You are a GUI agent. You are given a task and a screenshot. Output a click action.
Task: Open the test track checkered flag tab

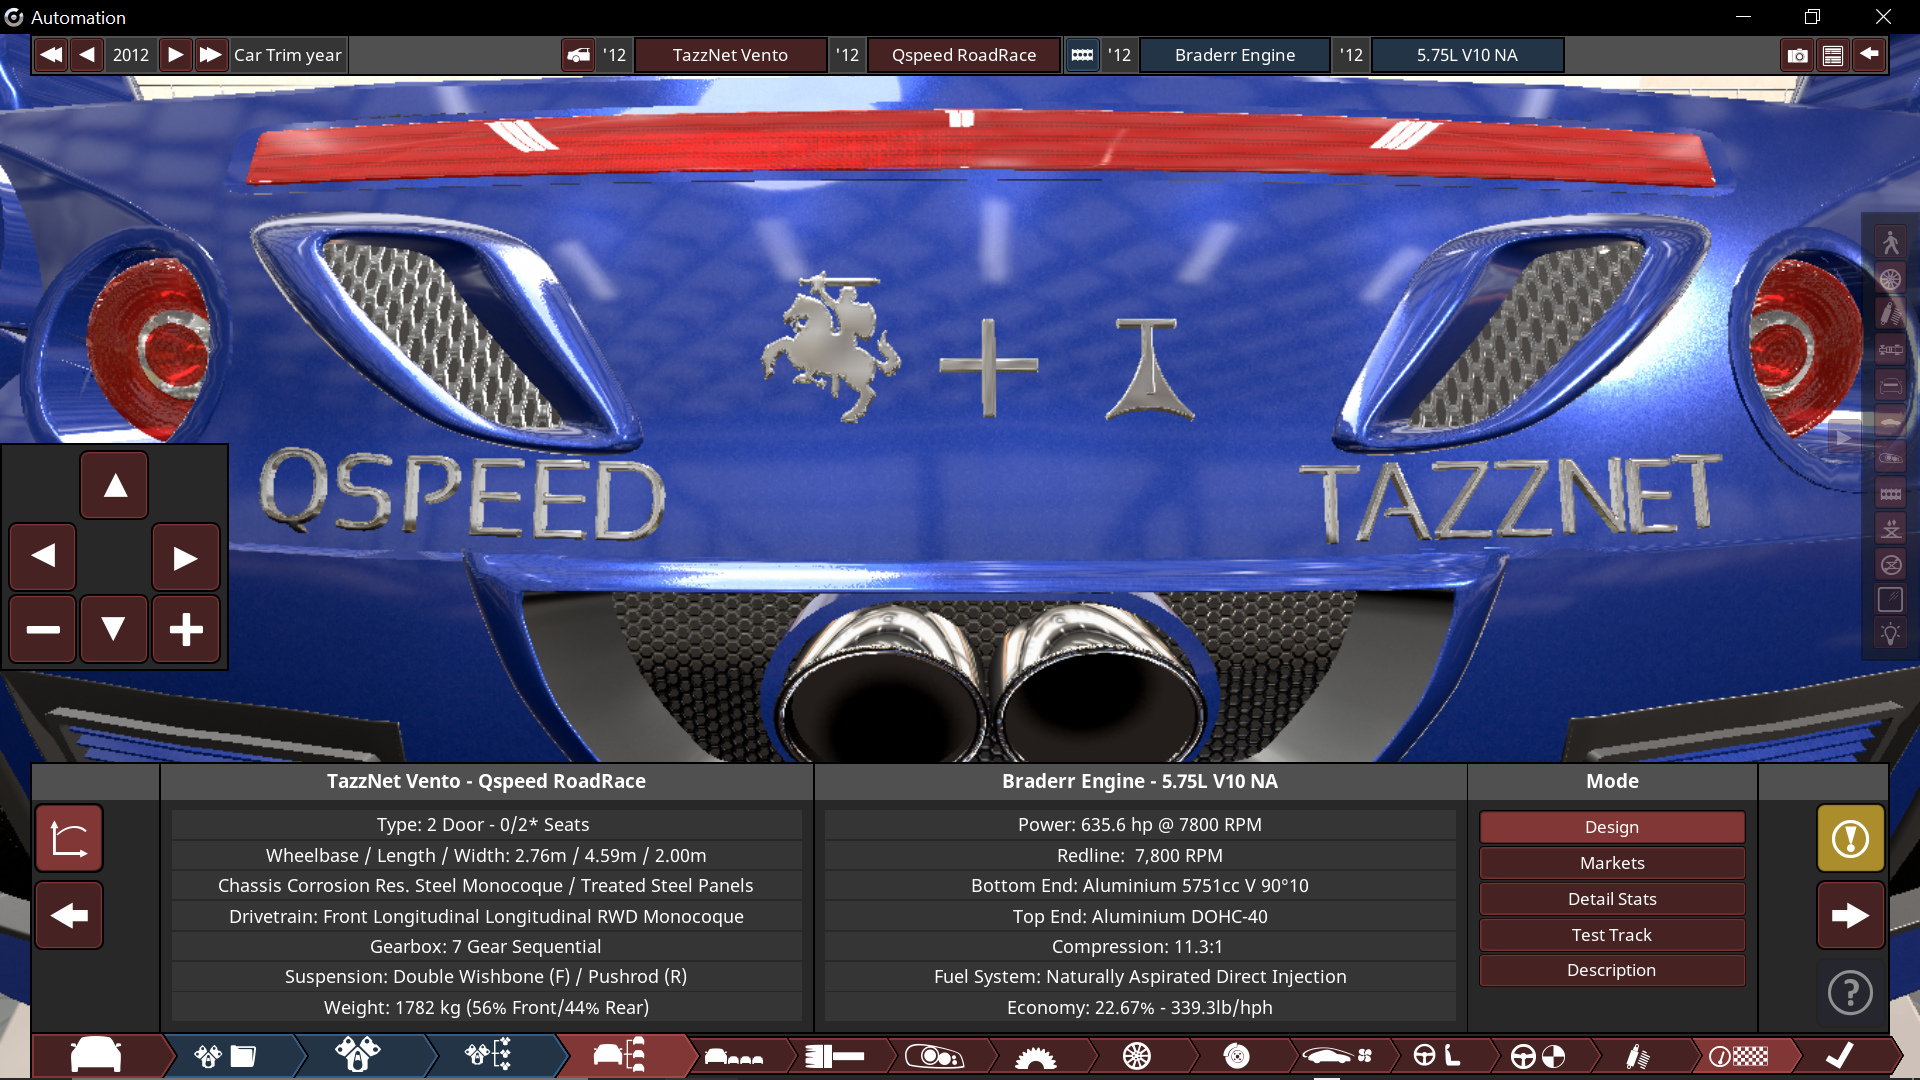1738,1056
